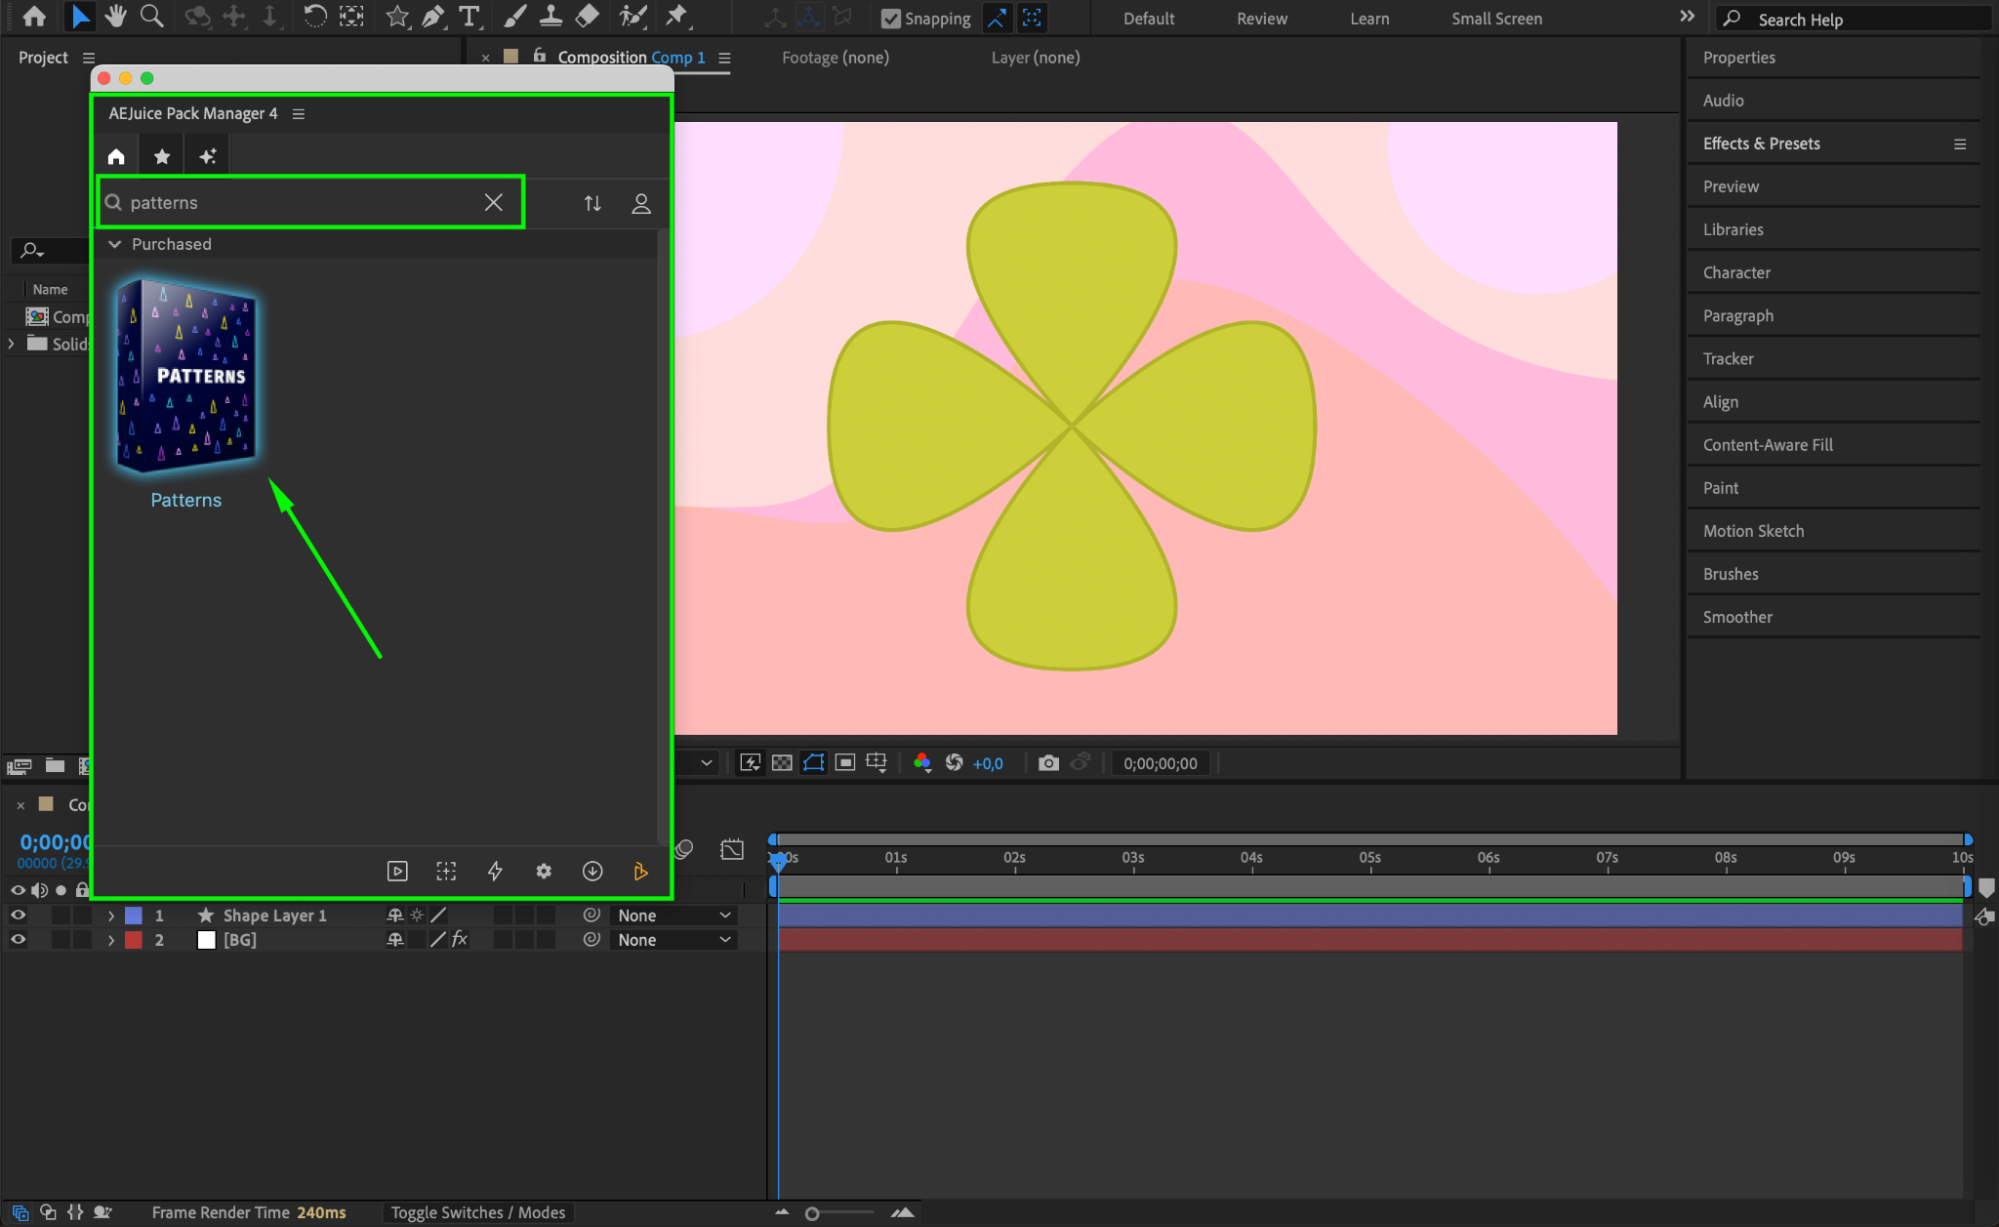The height and width of the screenshot is (1227, 1999).
Task: Collapse the Purchased section
Action: coord(115,244)
